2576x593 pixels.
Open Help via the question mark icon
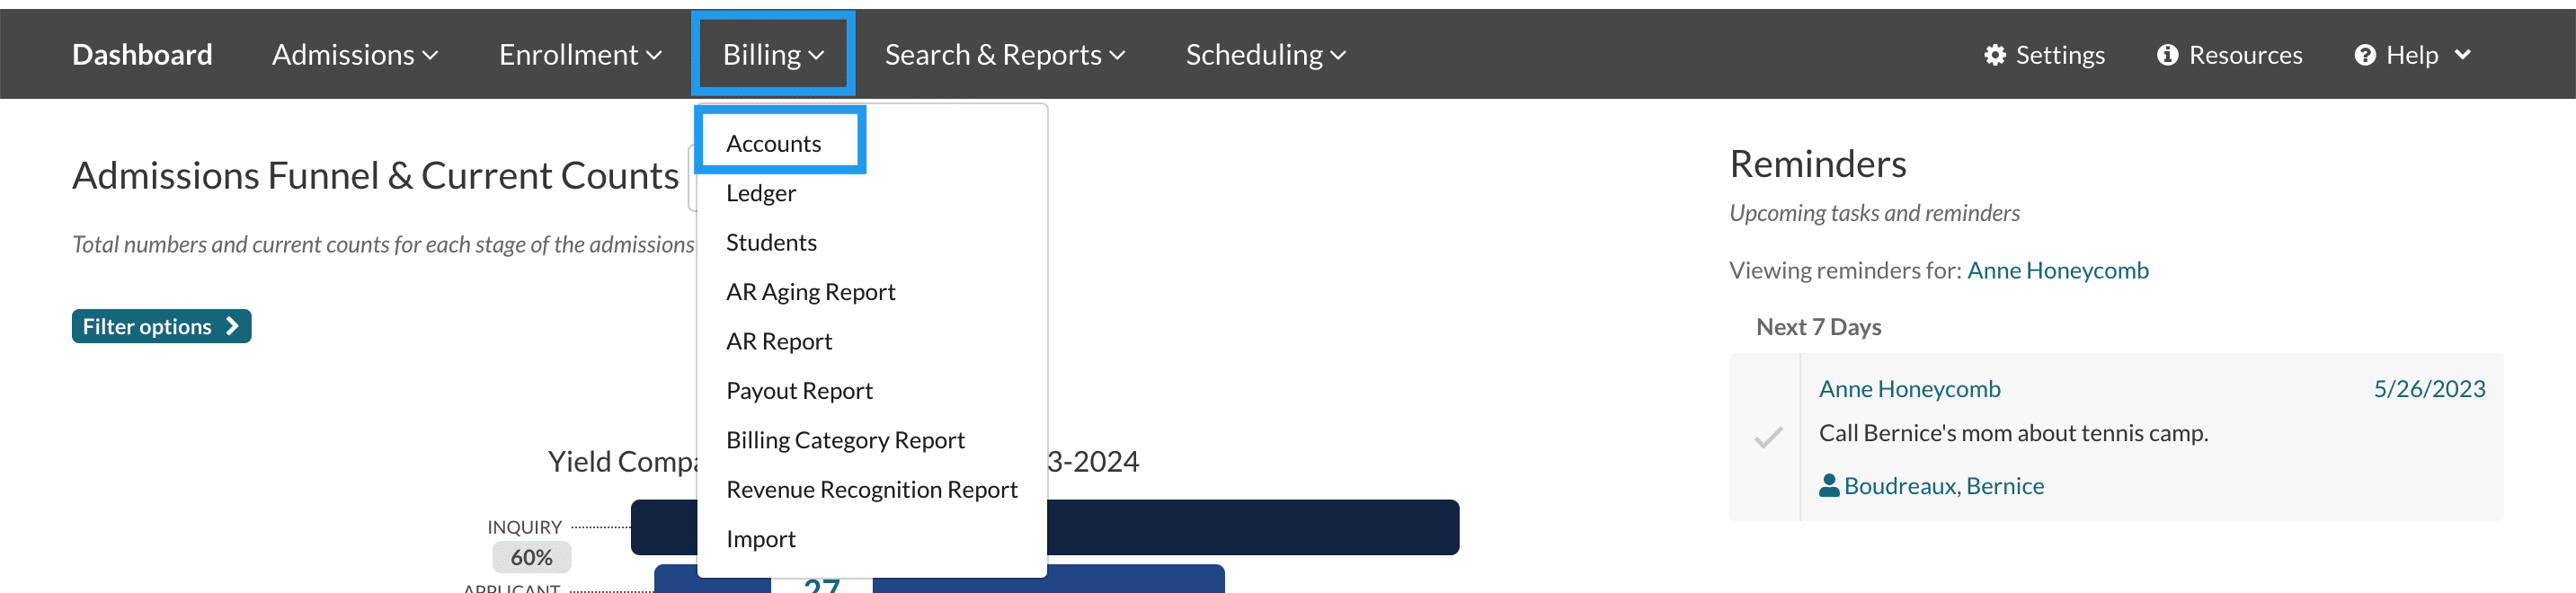pos(2364,55)
